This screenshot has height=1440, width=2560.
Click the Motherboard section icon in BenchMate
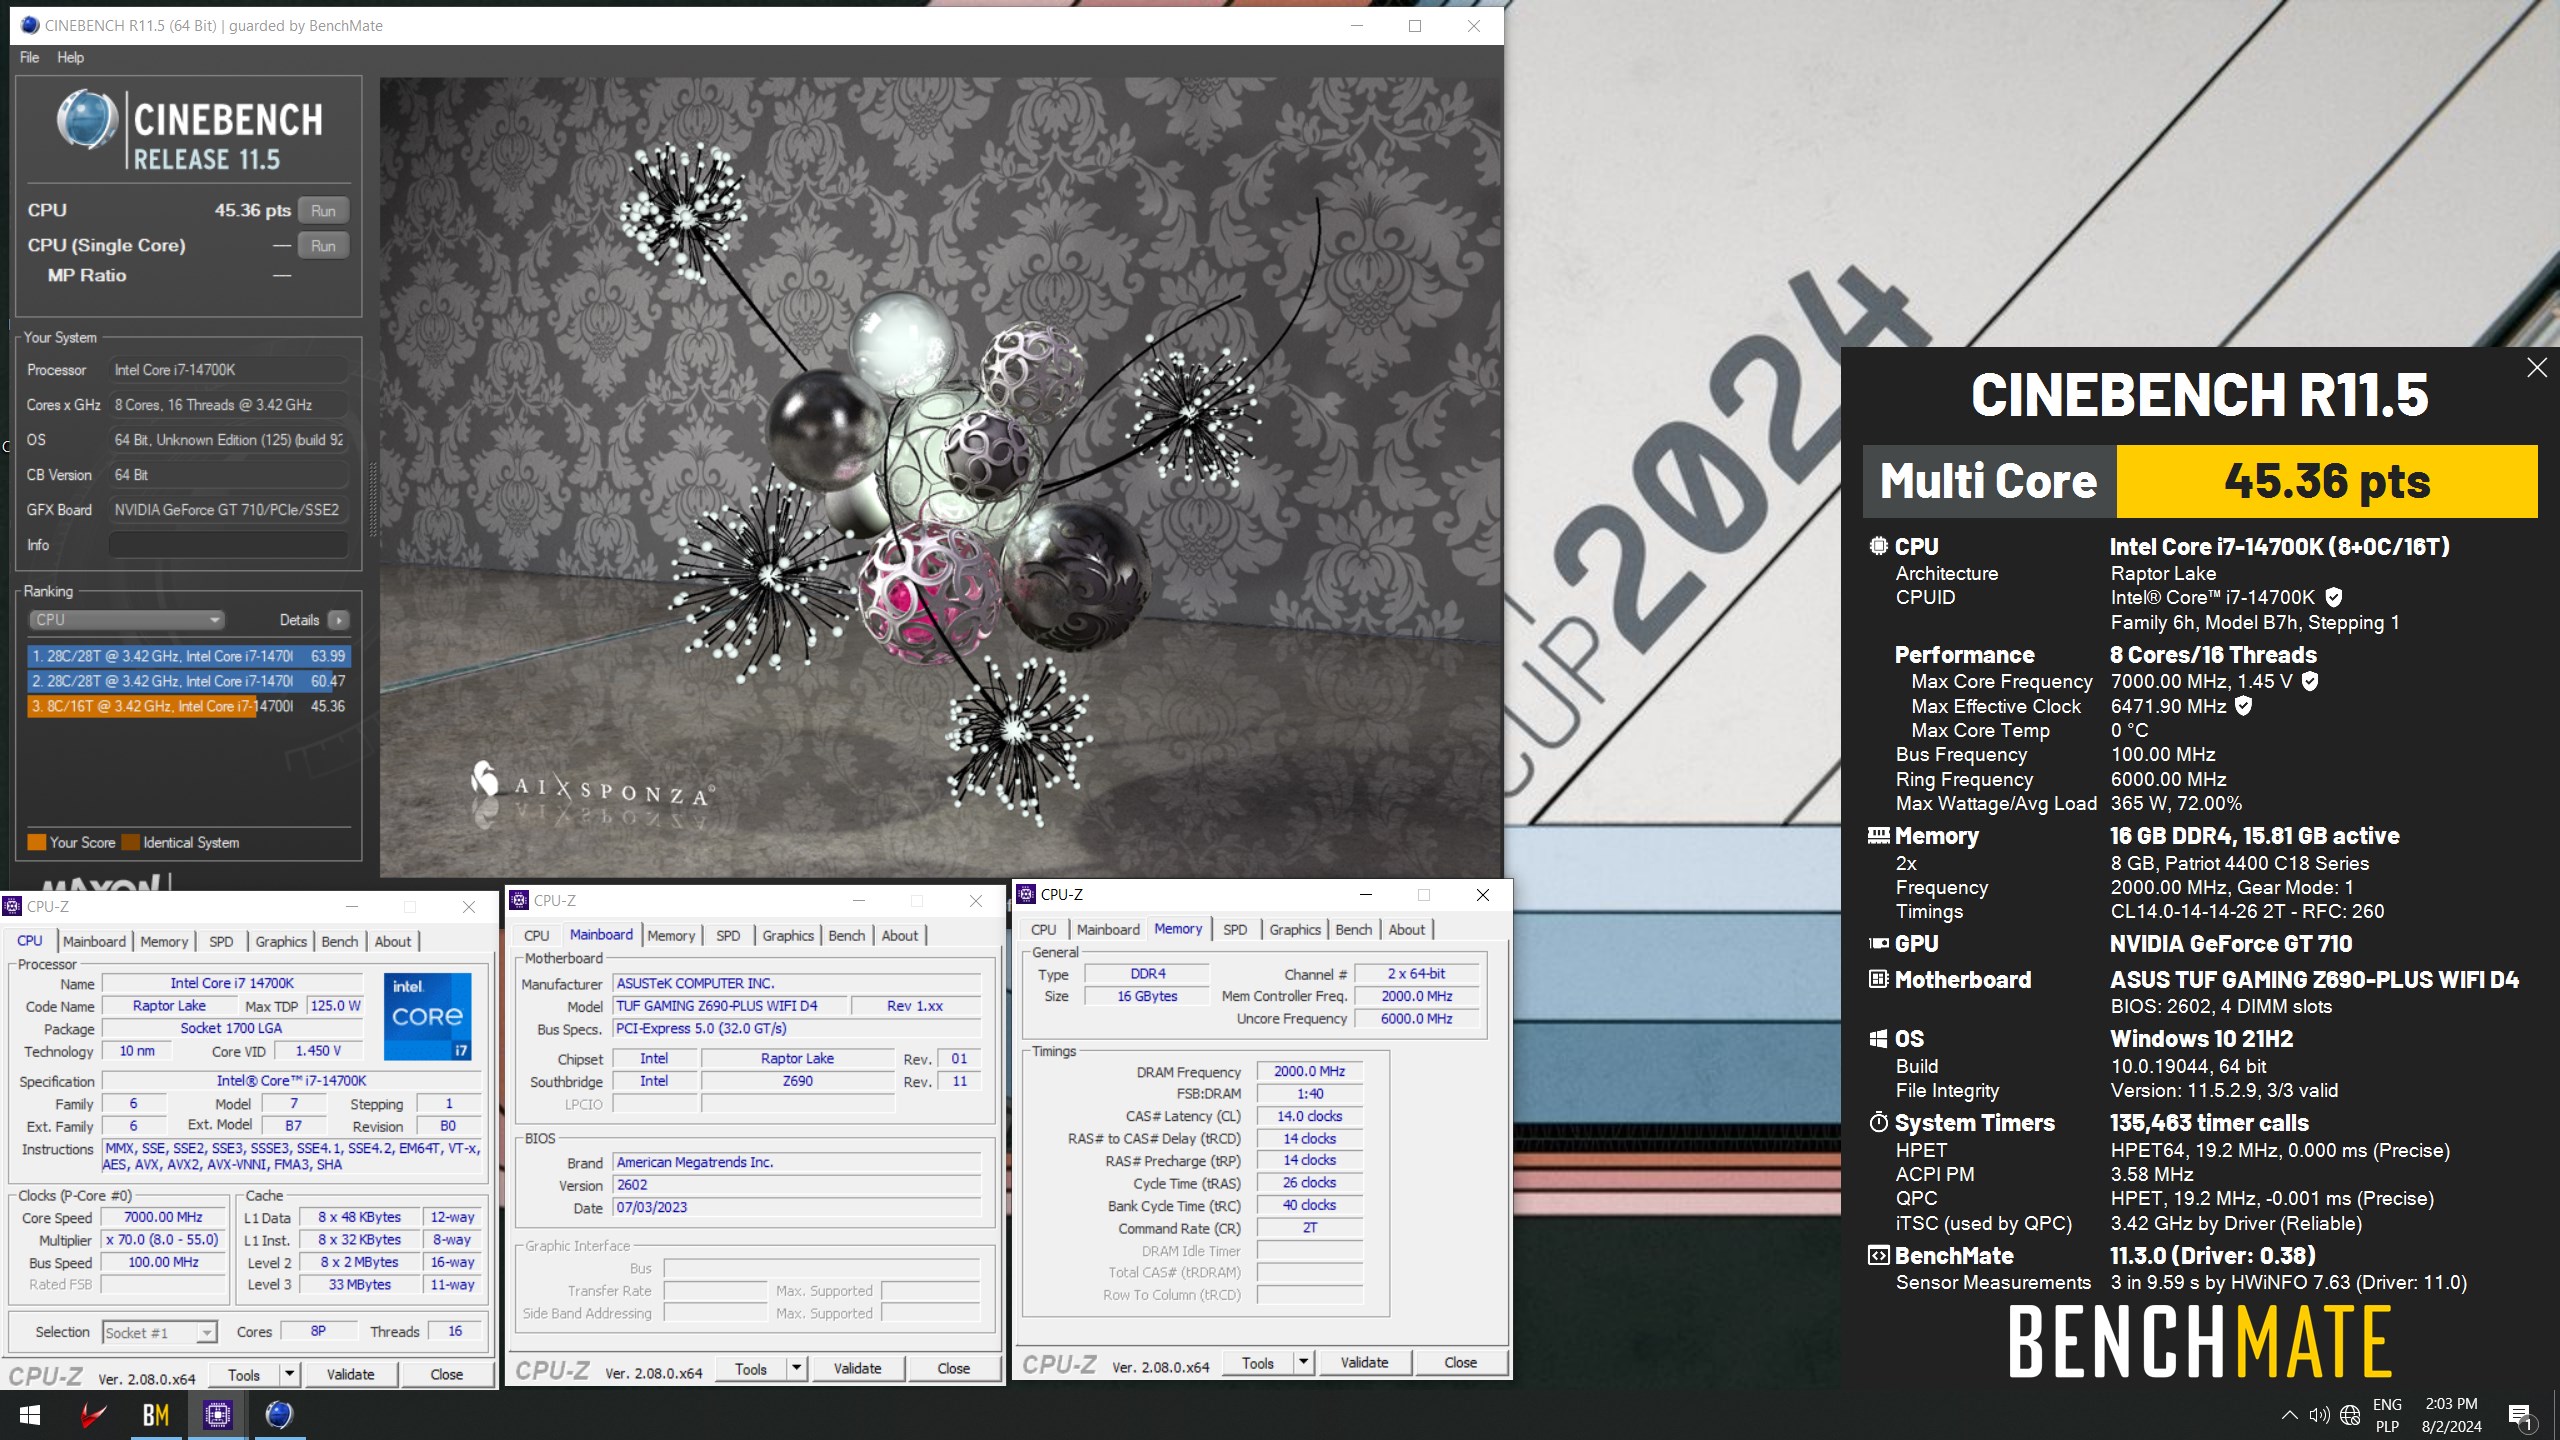click(x=1878, y=979)
